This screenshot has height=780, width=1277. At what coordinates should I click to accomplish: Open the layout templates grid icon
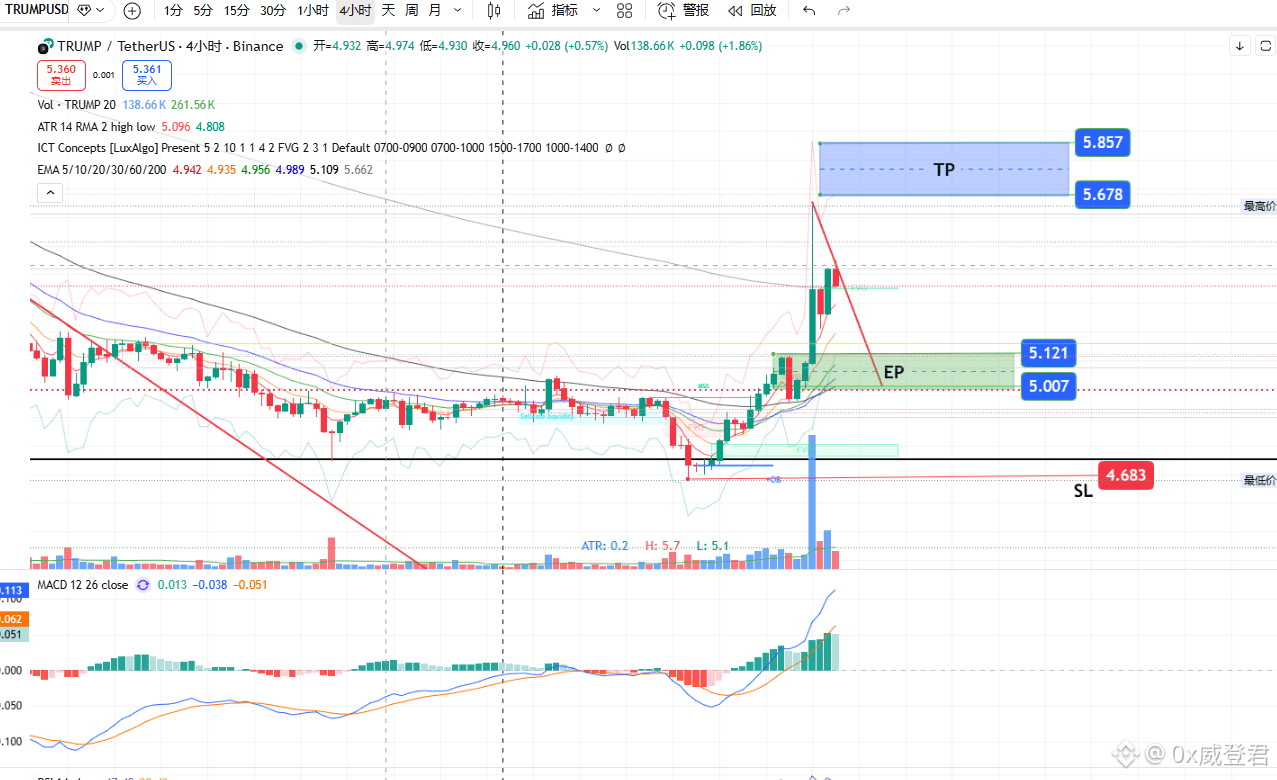point(625,11)
